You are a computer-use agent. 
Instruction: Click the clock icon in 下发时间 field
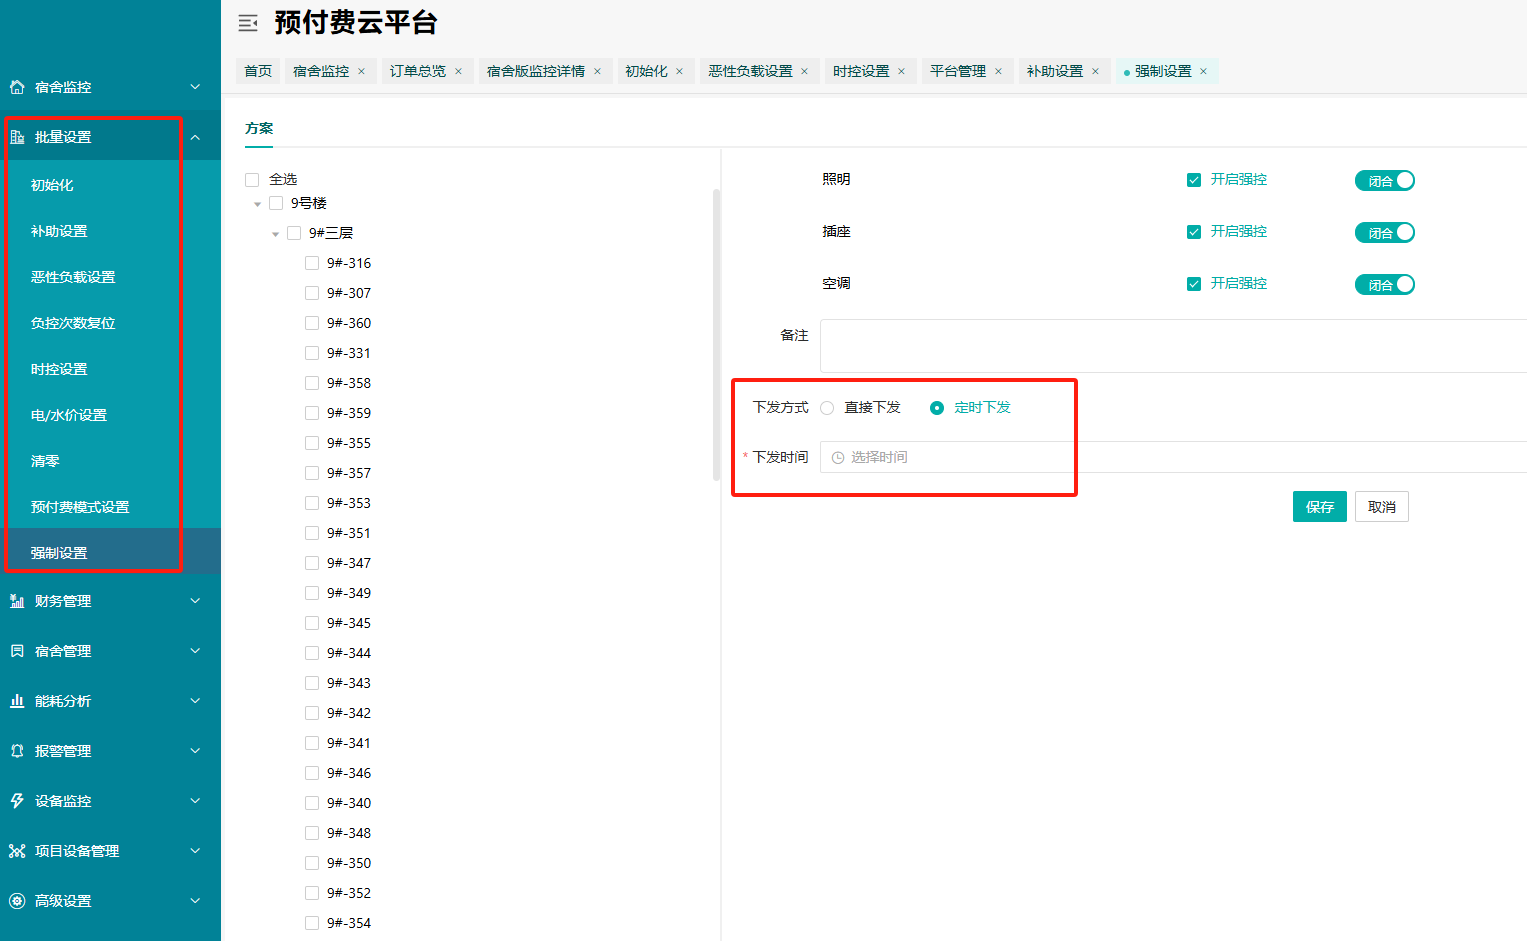838,458
